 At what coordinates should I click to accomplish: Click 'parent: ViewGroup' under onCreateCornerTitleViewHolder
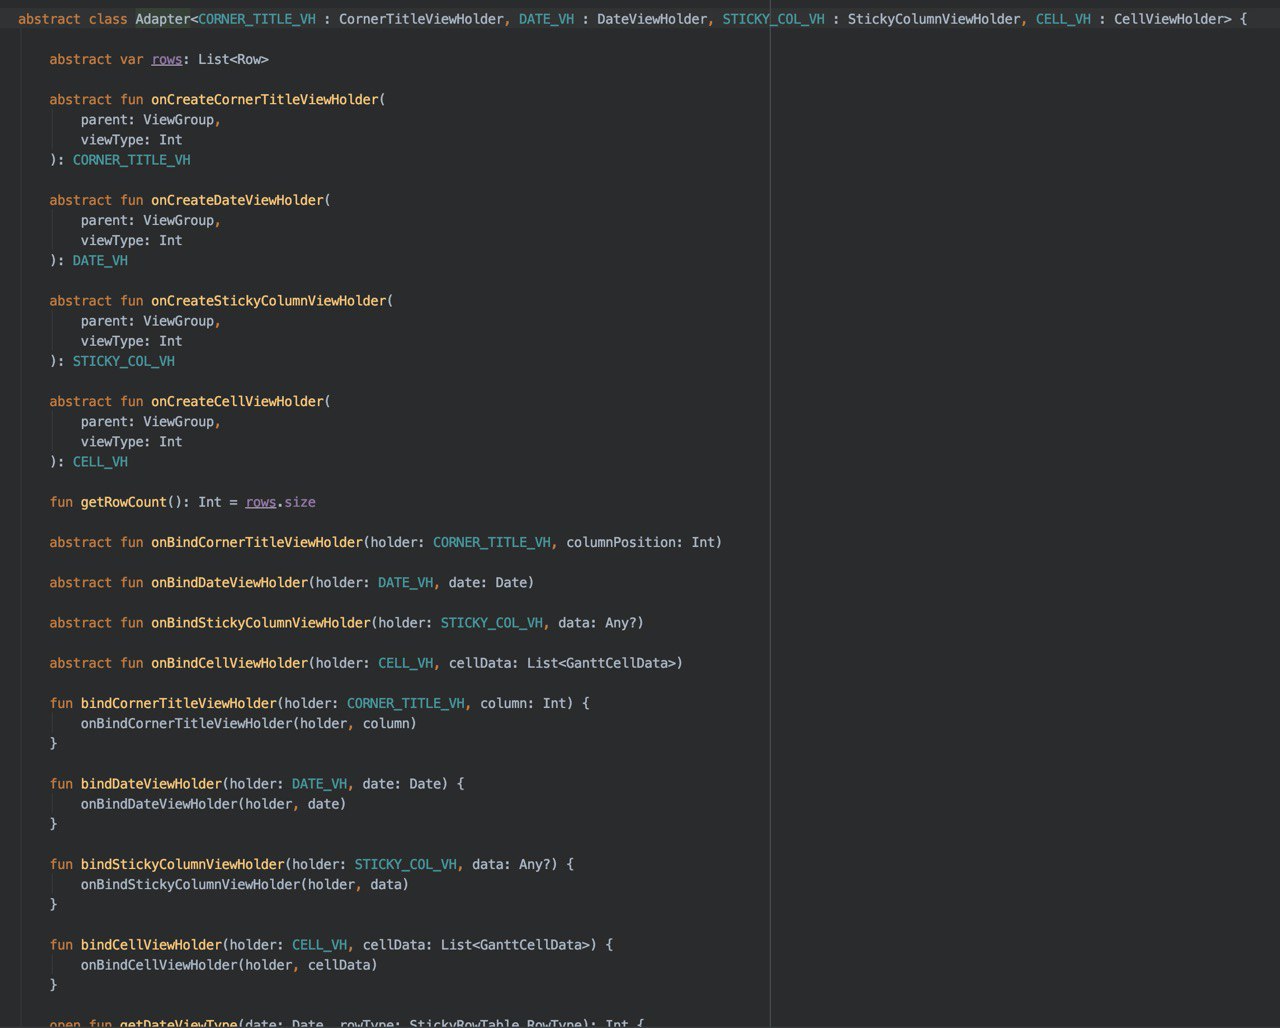147,120
